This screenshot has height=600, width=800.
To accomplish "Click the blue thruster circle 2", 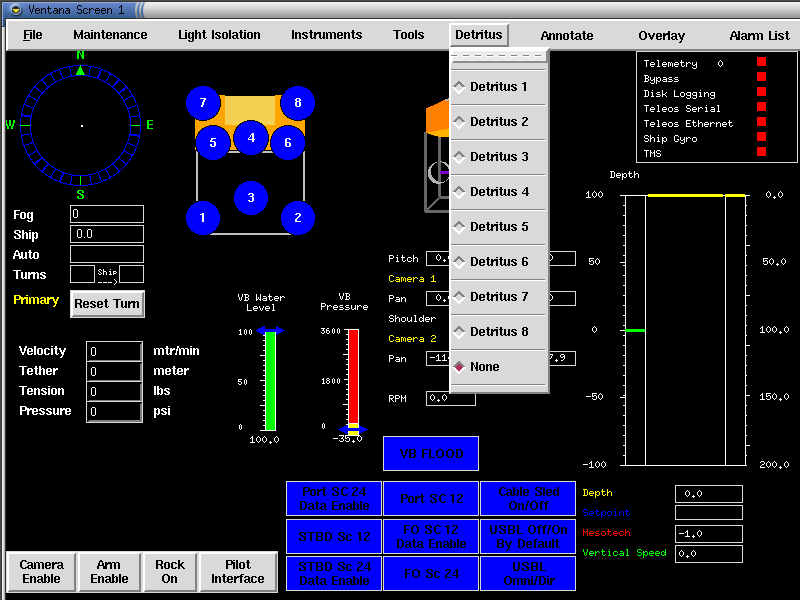I will pos(298,218).
